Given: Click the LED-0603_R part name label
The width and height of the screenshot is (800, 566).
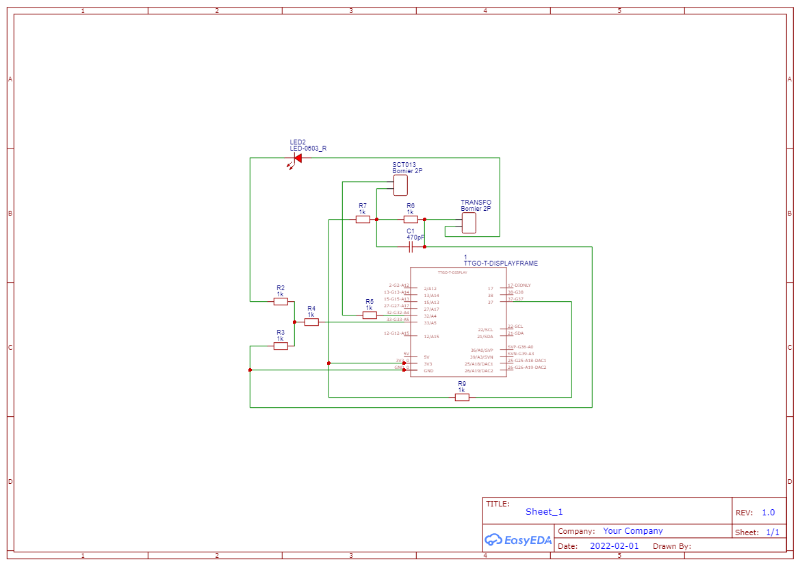Looking at the screenshot, I should (308, 149).
